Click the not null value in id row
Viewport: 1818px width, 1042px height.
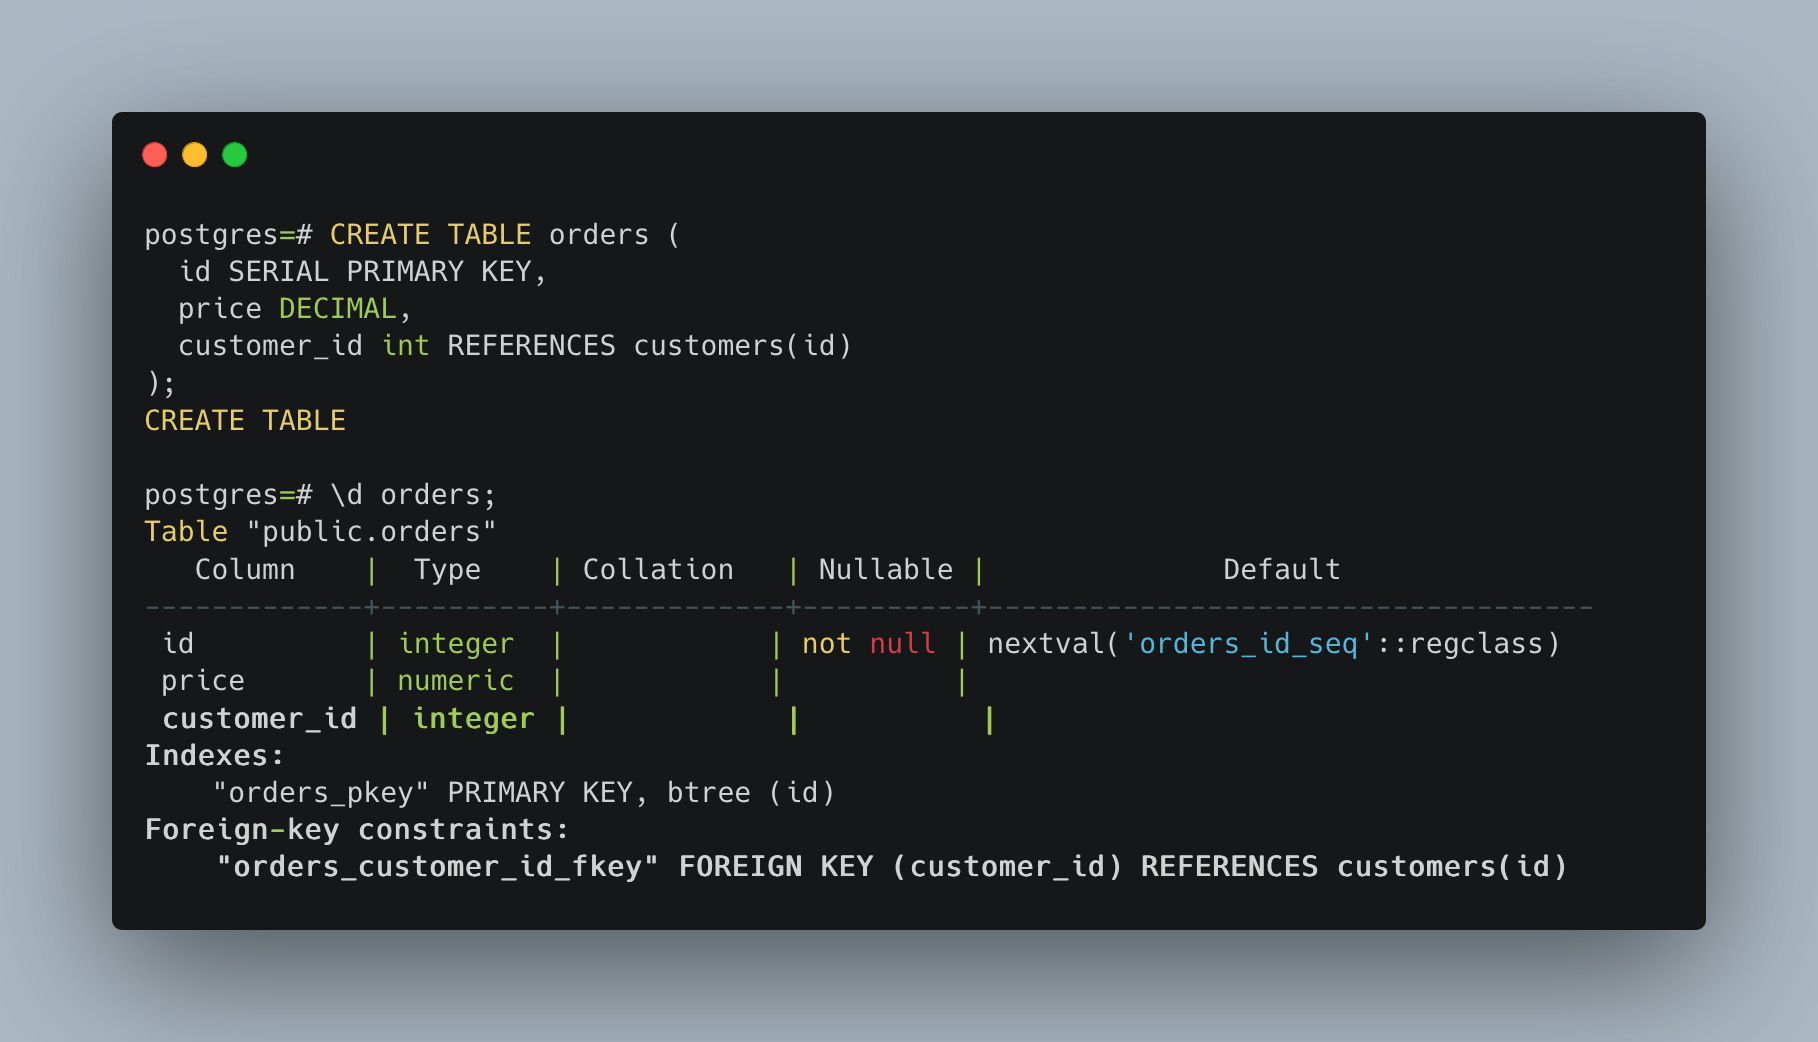click(x=869, y=644)
